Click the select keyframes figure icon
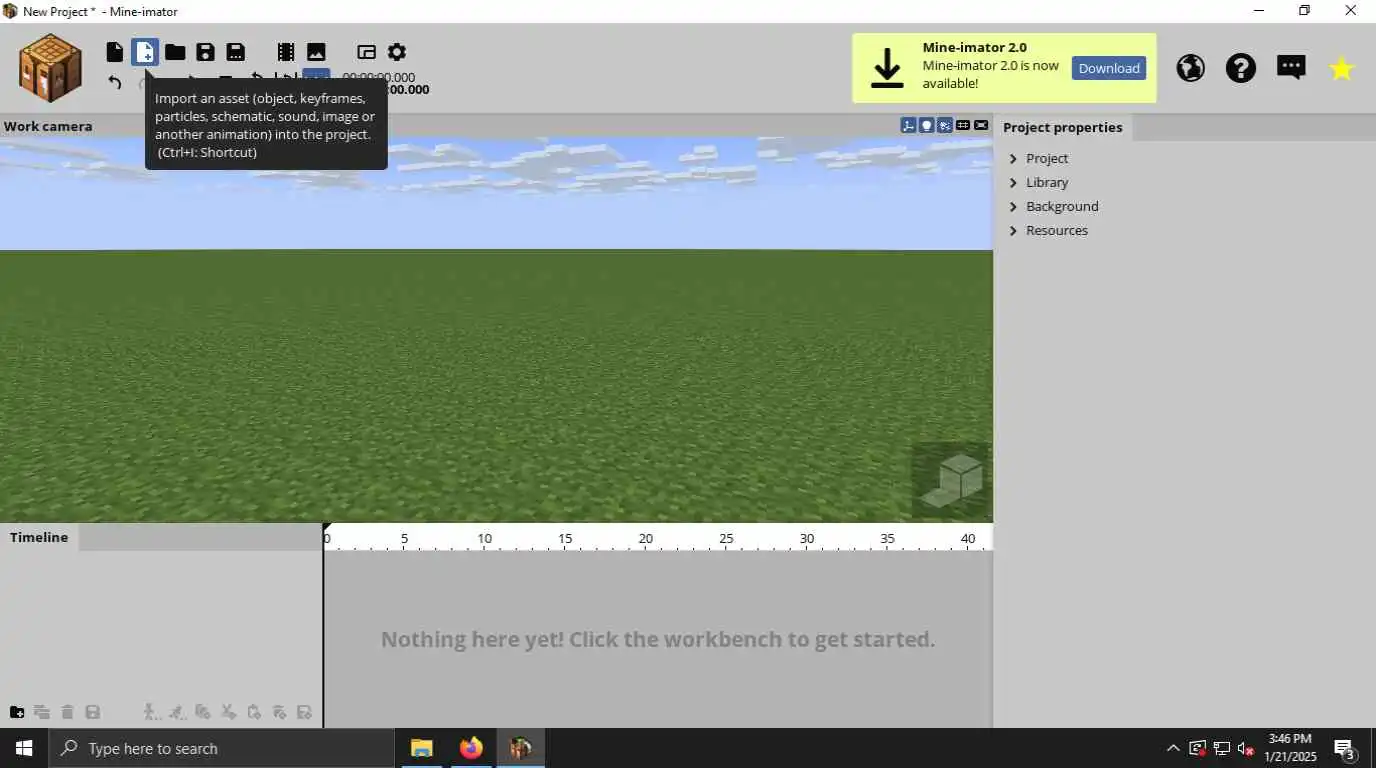The width and height of the screenshot is (1376, 768). click(x=150, y=712)
